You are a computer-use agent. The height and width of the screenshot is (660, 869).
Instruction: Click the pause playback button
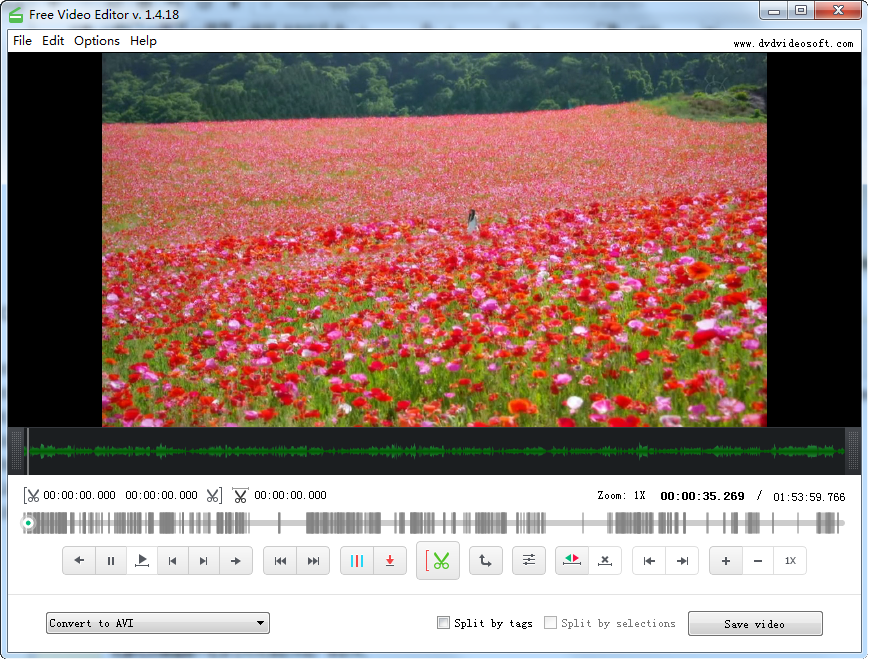(110, 561)
